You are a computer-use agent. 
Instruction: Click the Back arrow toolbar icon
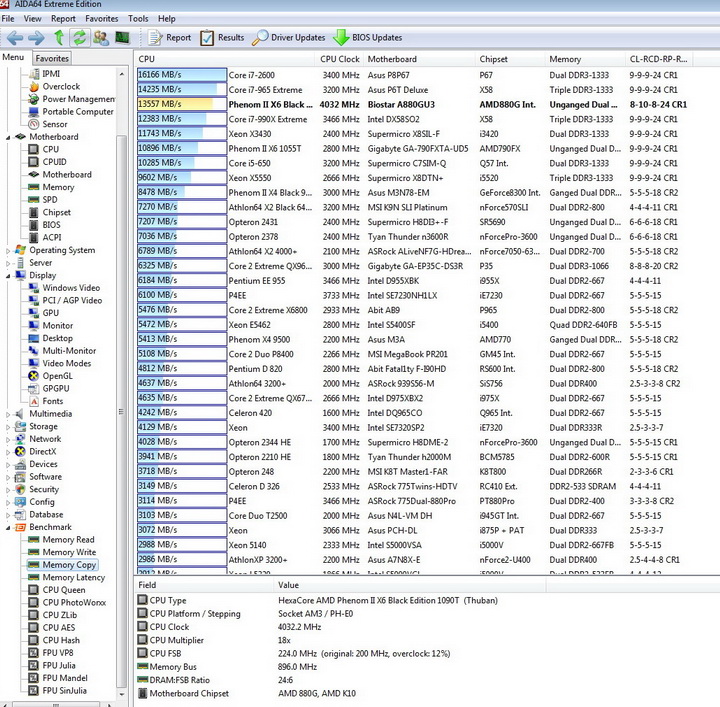tap(15, 38)
